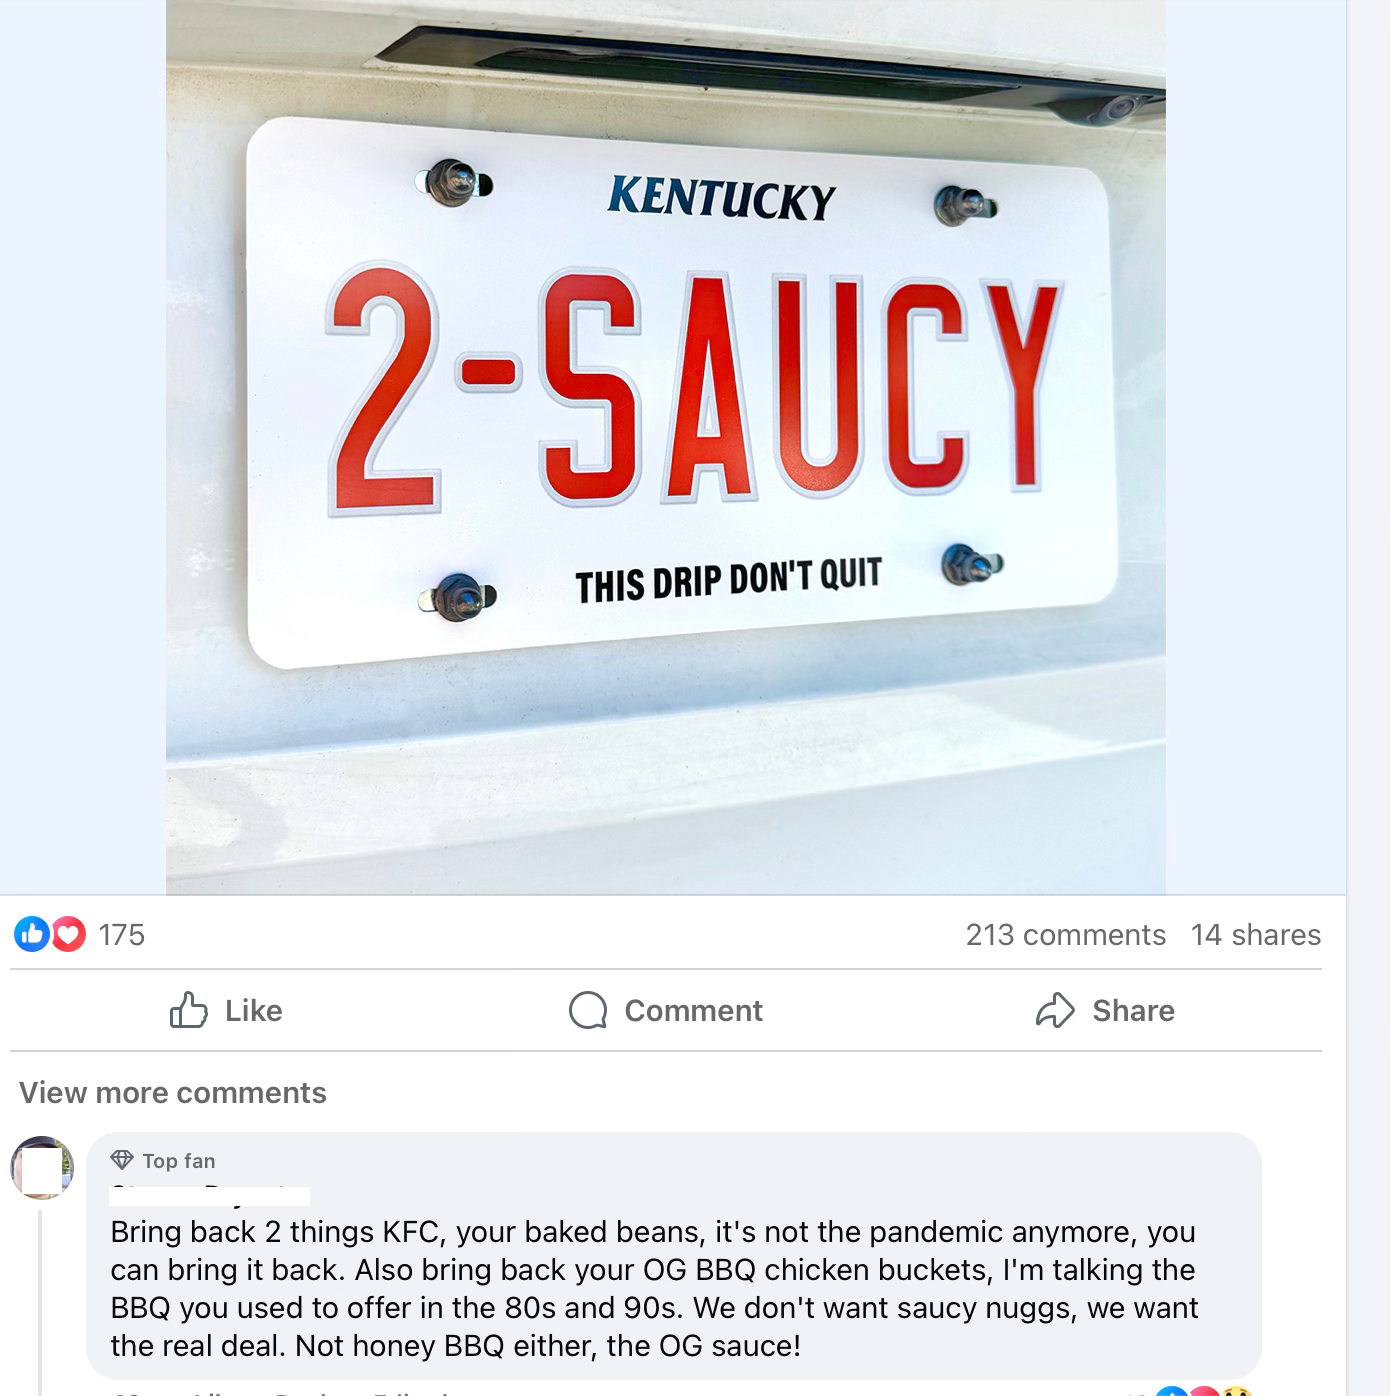Click the red heart reaction icon
The width and height of the screenshot is (1390, 1396).
tap(68, 934)
